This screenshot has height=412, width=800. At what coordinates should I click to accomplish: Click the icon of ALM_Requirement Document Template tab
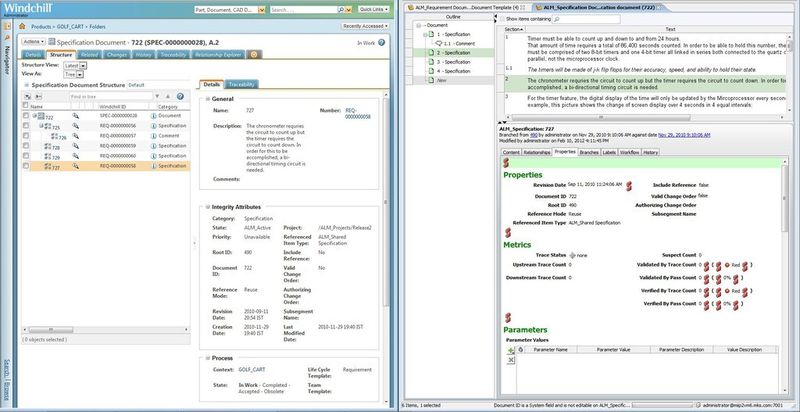[x=410, y=8]
